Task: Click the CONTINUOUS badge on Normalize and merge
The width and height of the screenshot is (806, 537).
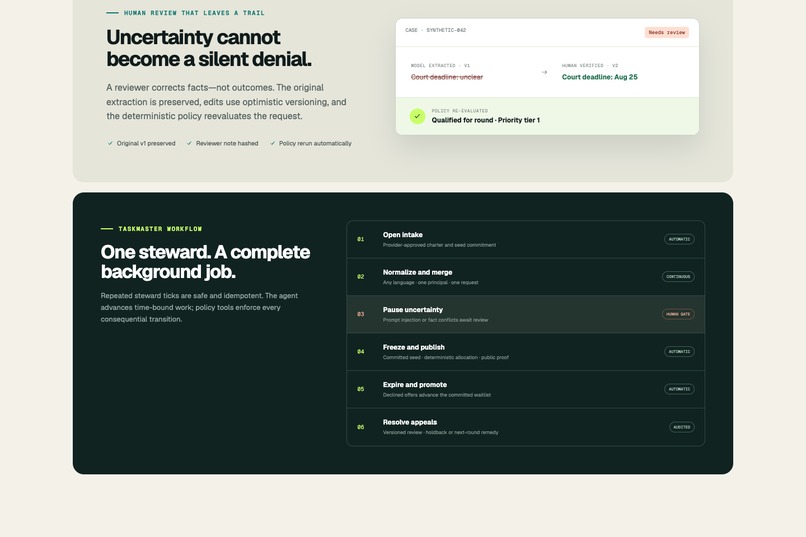Action: pos(678,277)
